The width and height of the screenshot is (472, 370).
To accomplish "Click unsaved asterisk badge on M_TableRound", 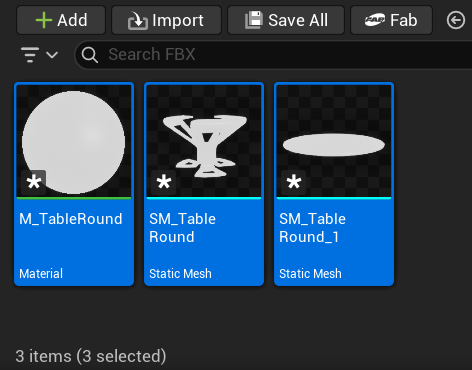I will coord(34,182).
